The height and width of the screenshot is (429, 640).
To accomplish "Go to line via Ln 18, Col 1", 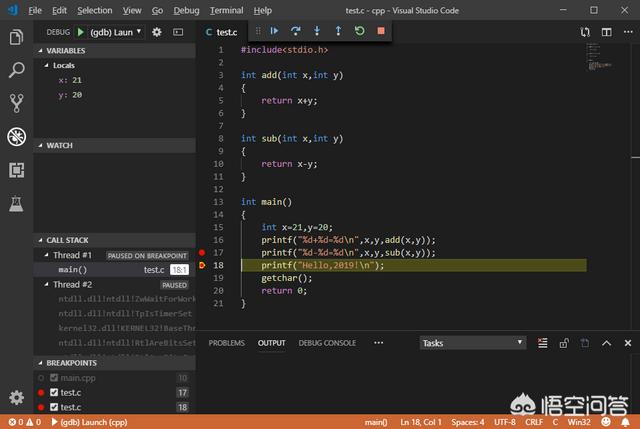I will coord(421,422).
